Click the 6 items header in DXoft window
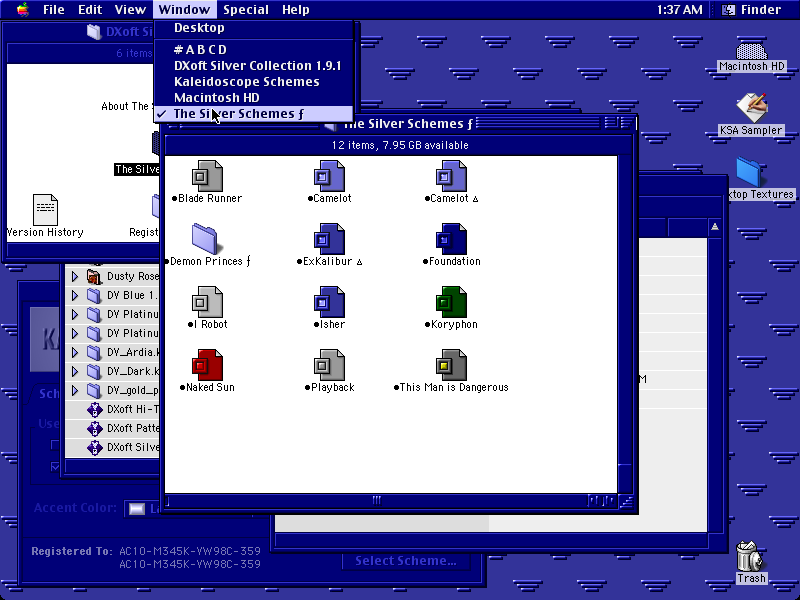800x600 pixels. coord(134,53)
